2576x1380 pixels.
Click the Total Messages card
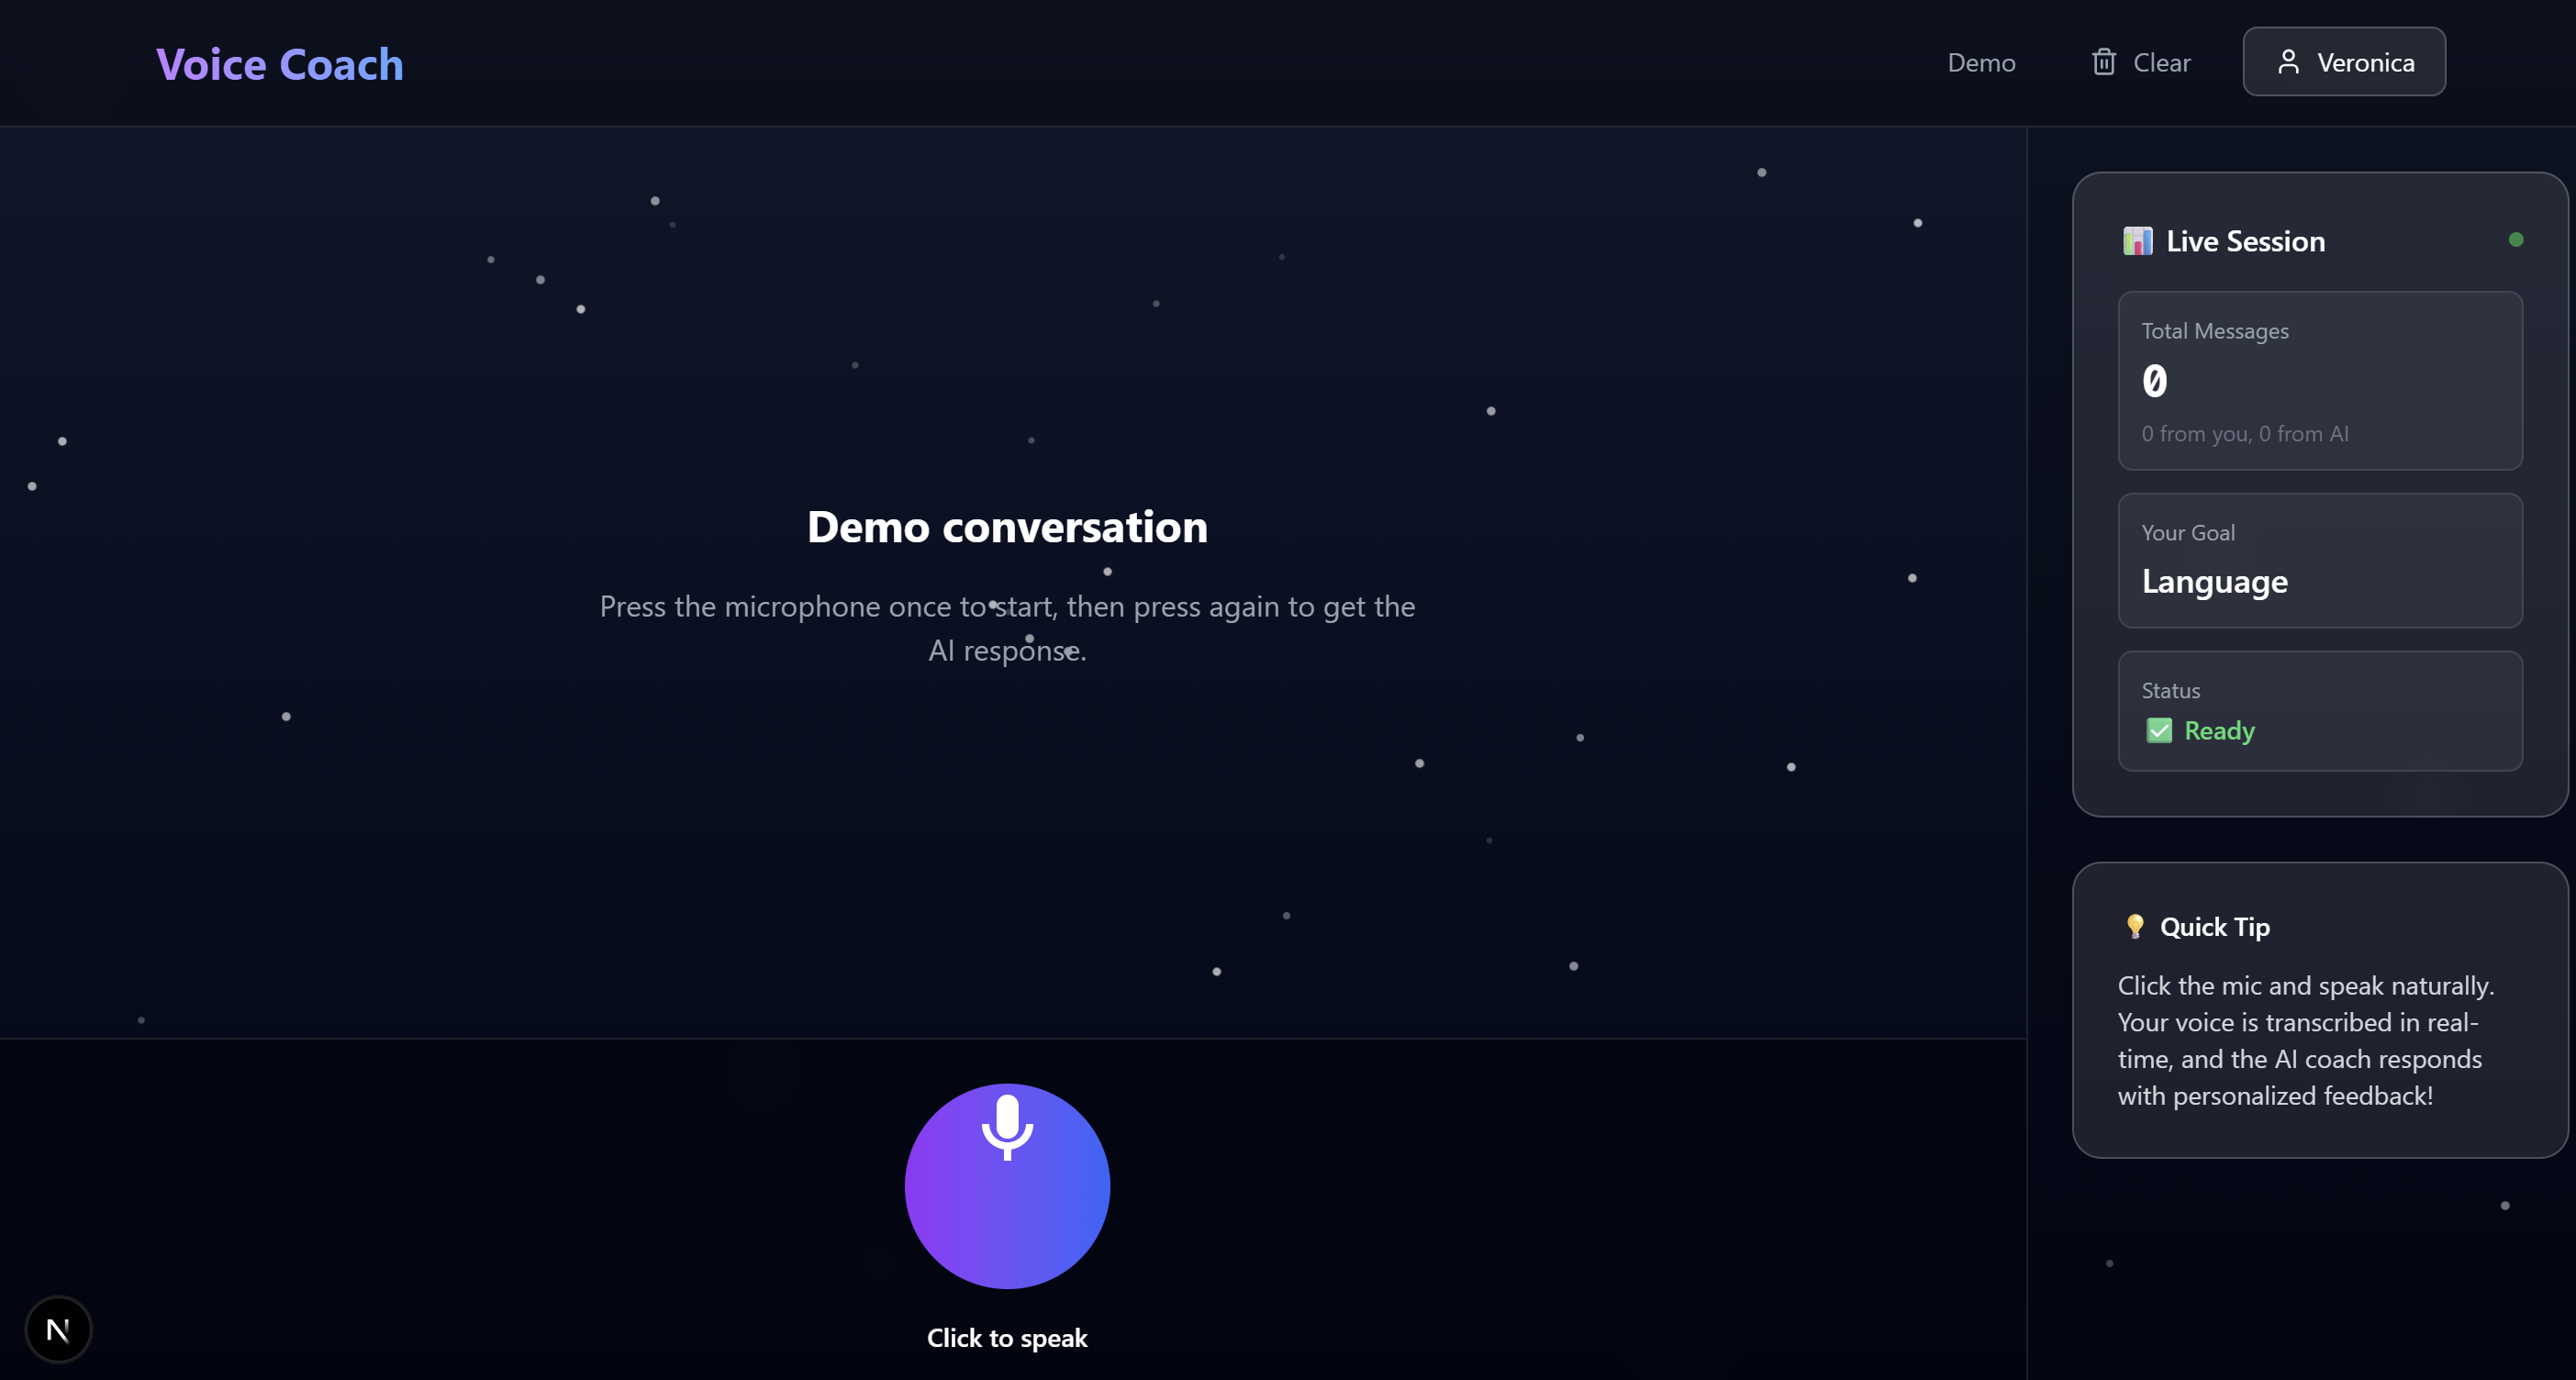[x=2320, y=380]
